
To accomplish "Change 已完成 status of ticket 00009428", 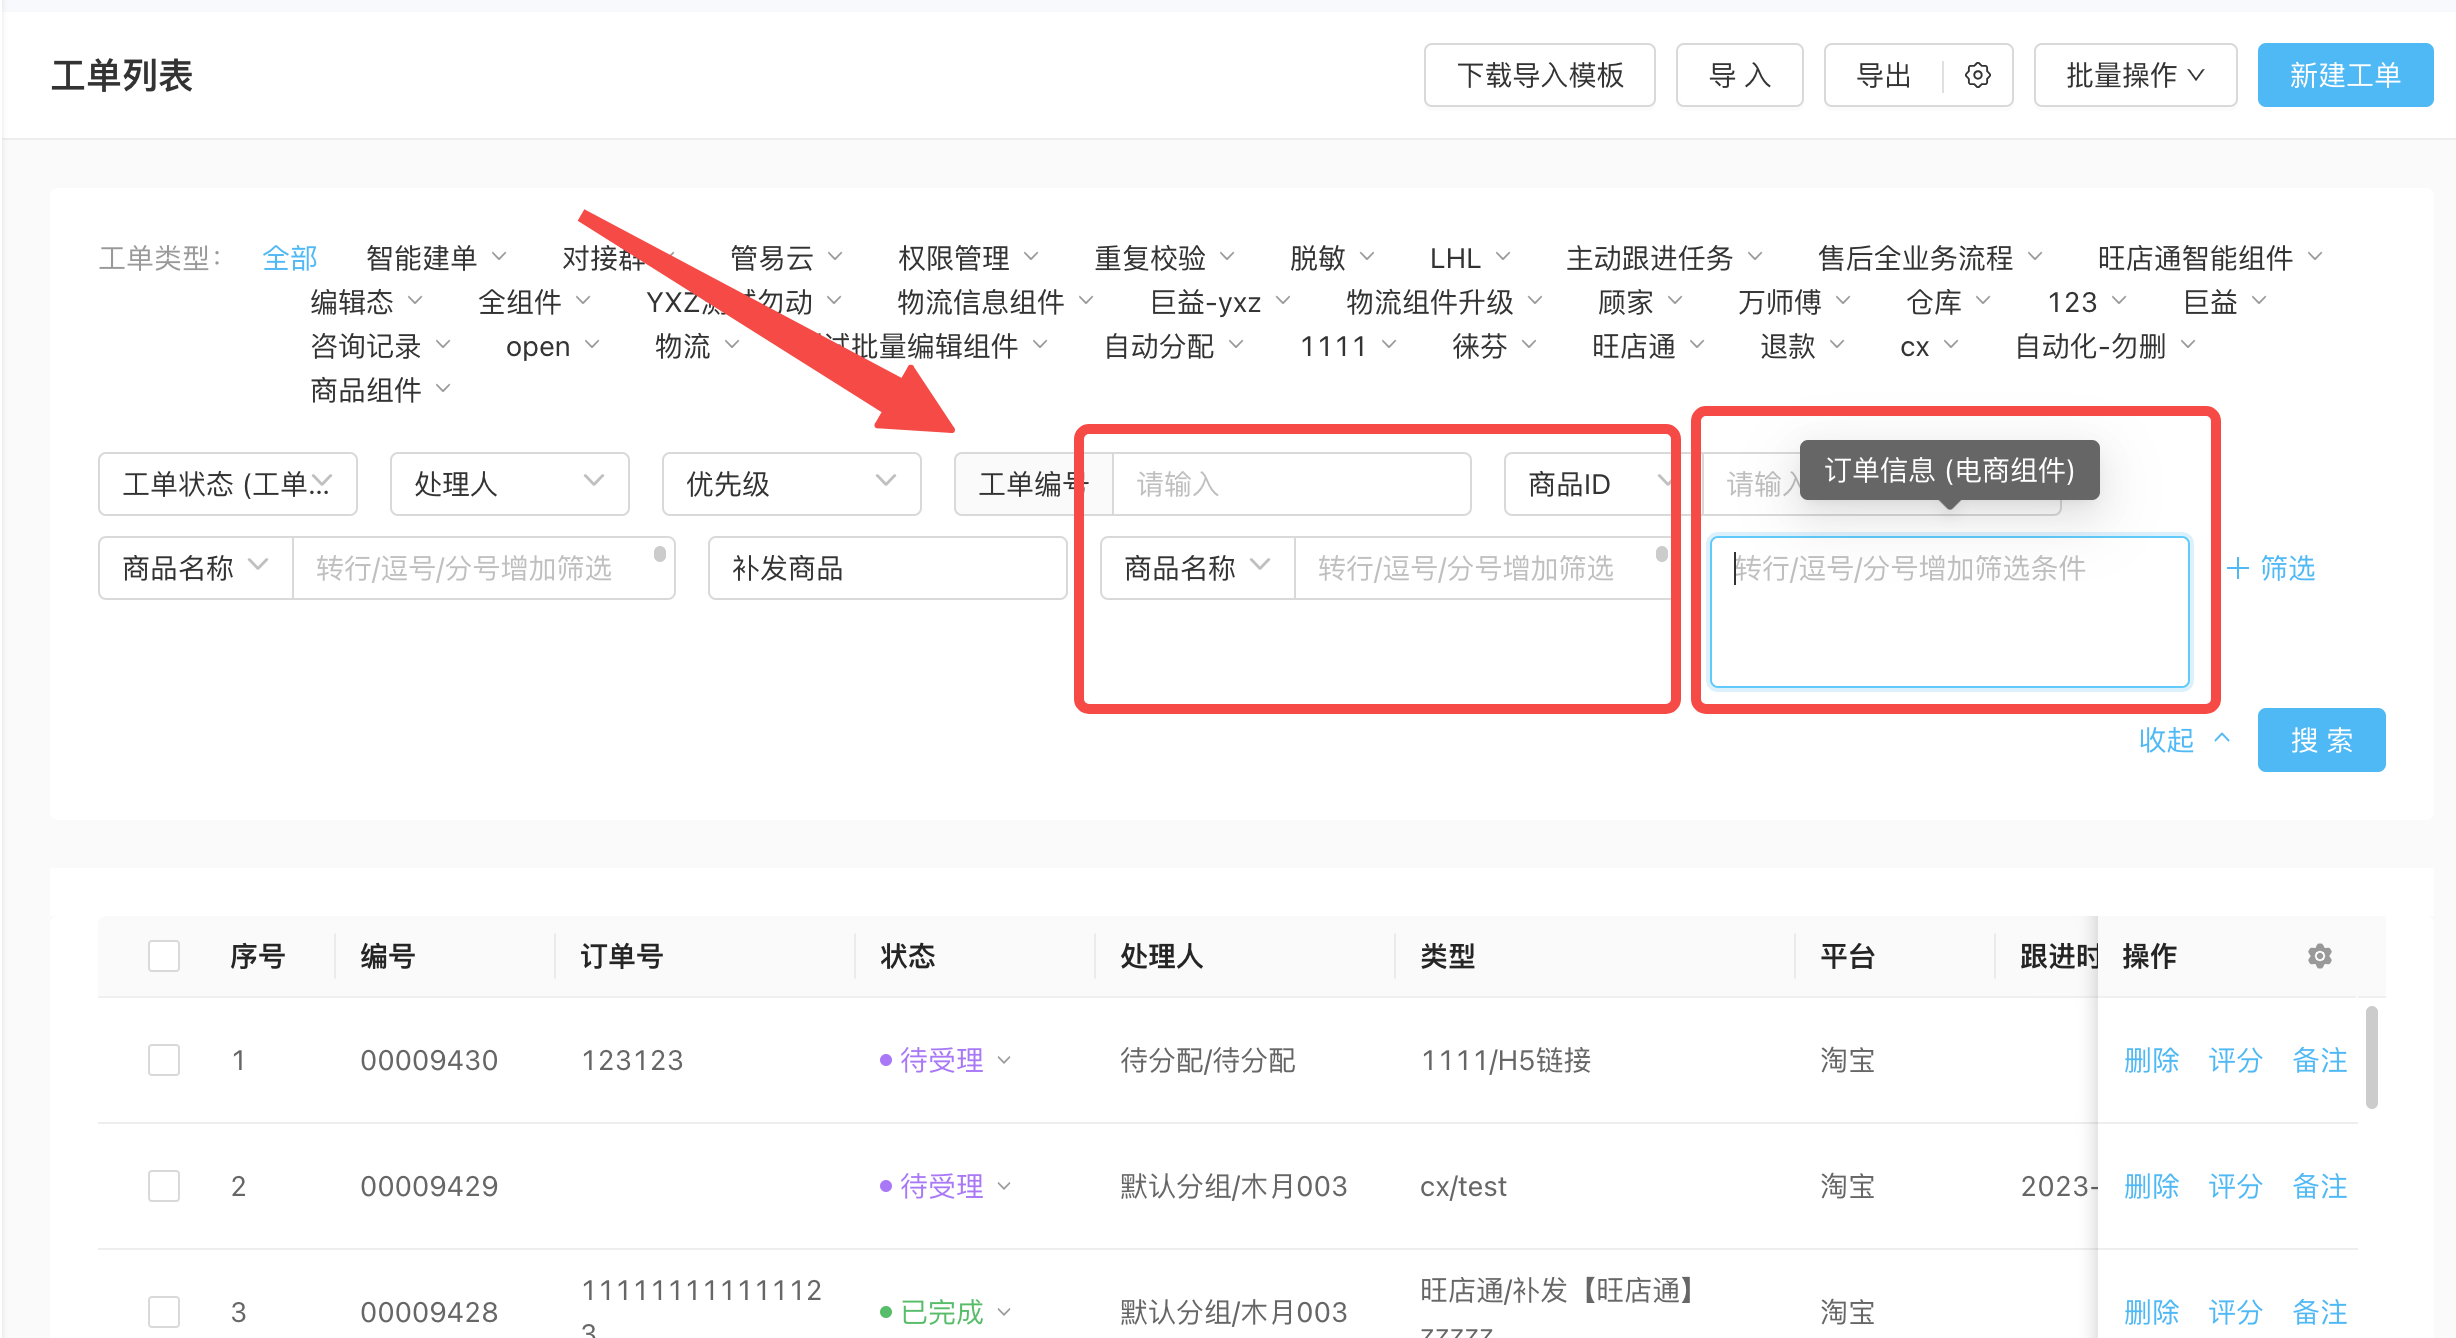I will [x=946, y=1311].
